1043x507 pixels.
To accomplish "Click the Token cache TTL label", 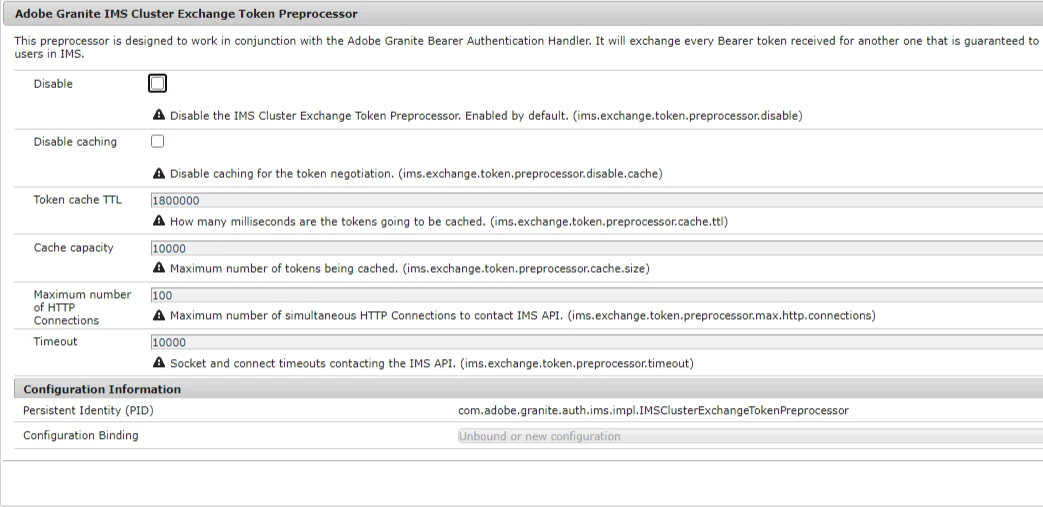I will pyautogui.click(x=78, y=200).
